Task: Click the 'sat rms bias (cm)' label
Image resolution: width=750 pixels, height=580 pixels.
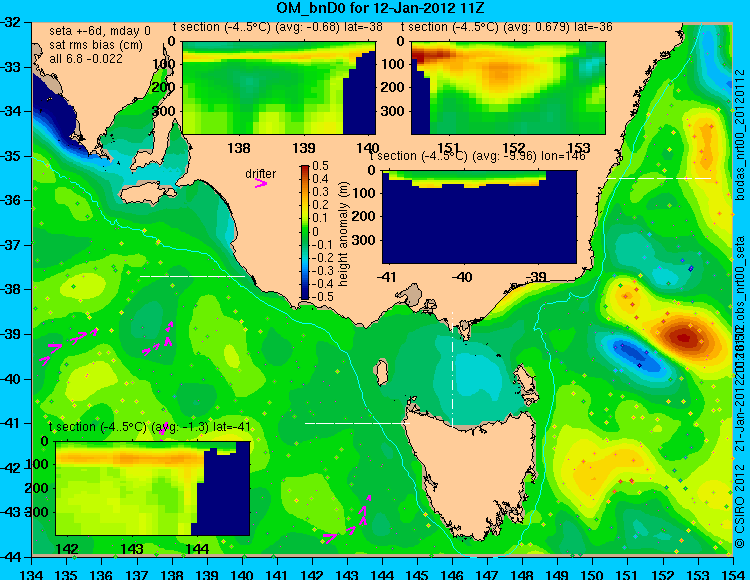Action: pyautogui.click(x=96, y=45)
